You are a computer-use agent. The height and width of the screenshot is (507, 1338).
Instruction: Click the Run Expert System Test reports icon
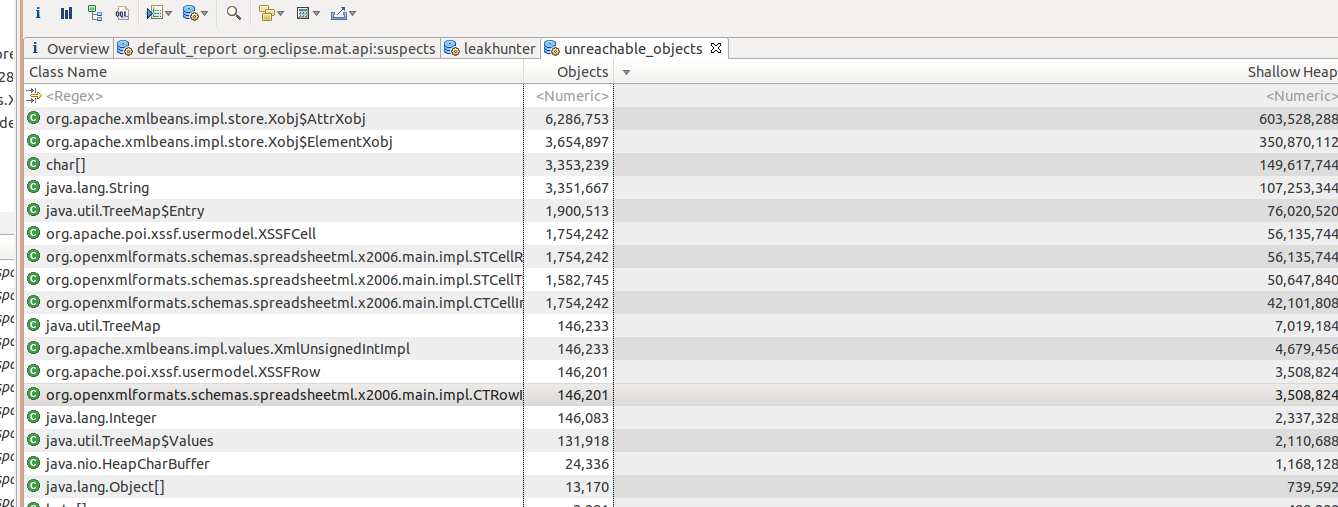[x=190, y=13]
